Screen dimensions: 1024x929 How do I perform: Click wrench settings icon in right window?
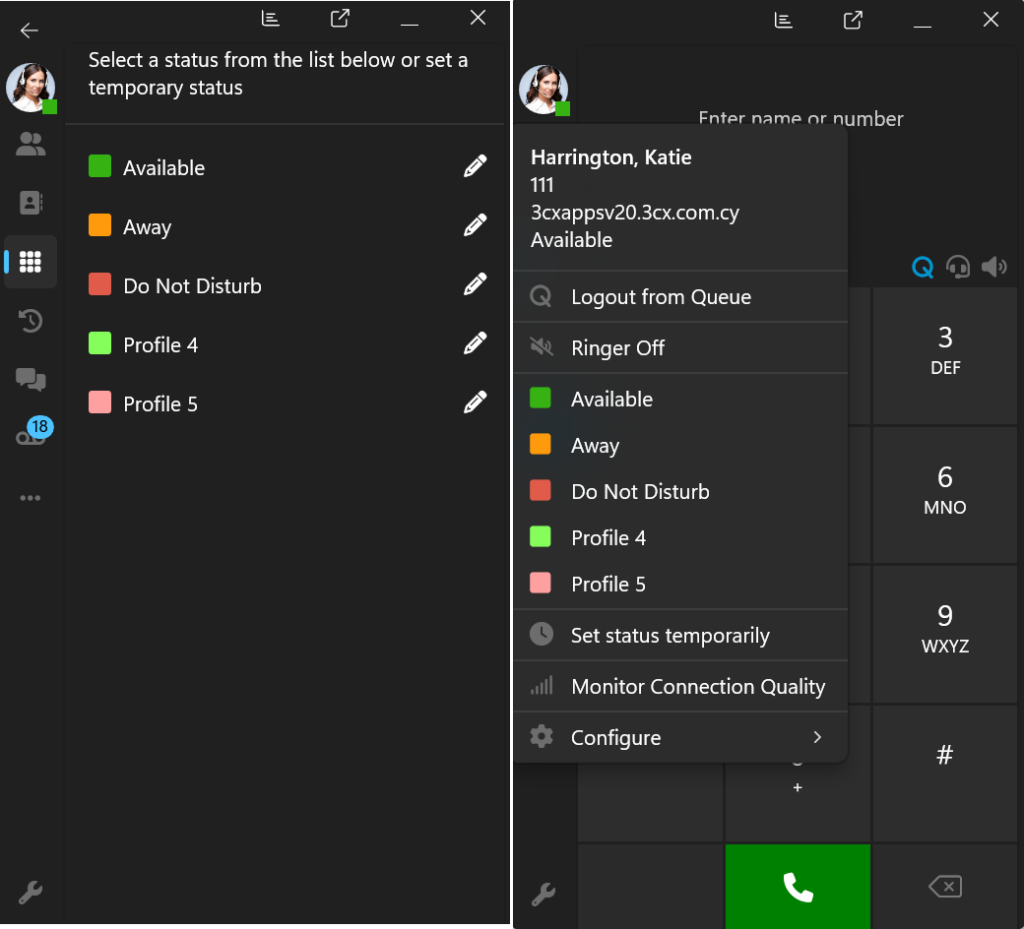[x=543, y=894]
